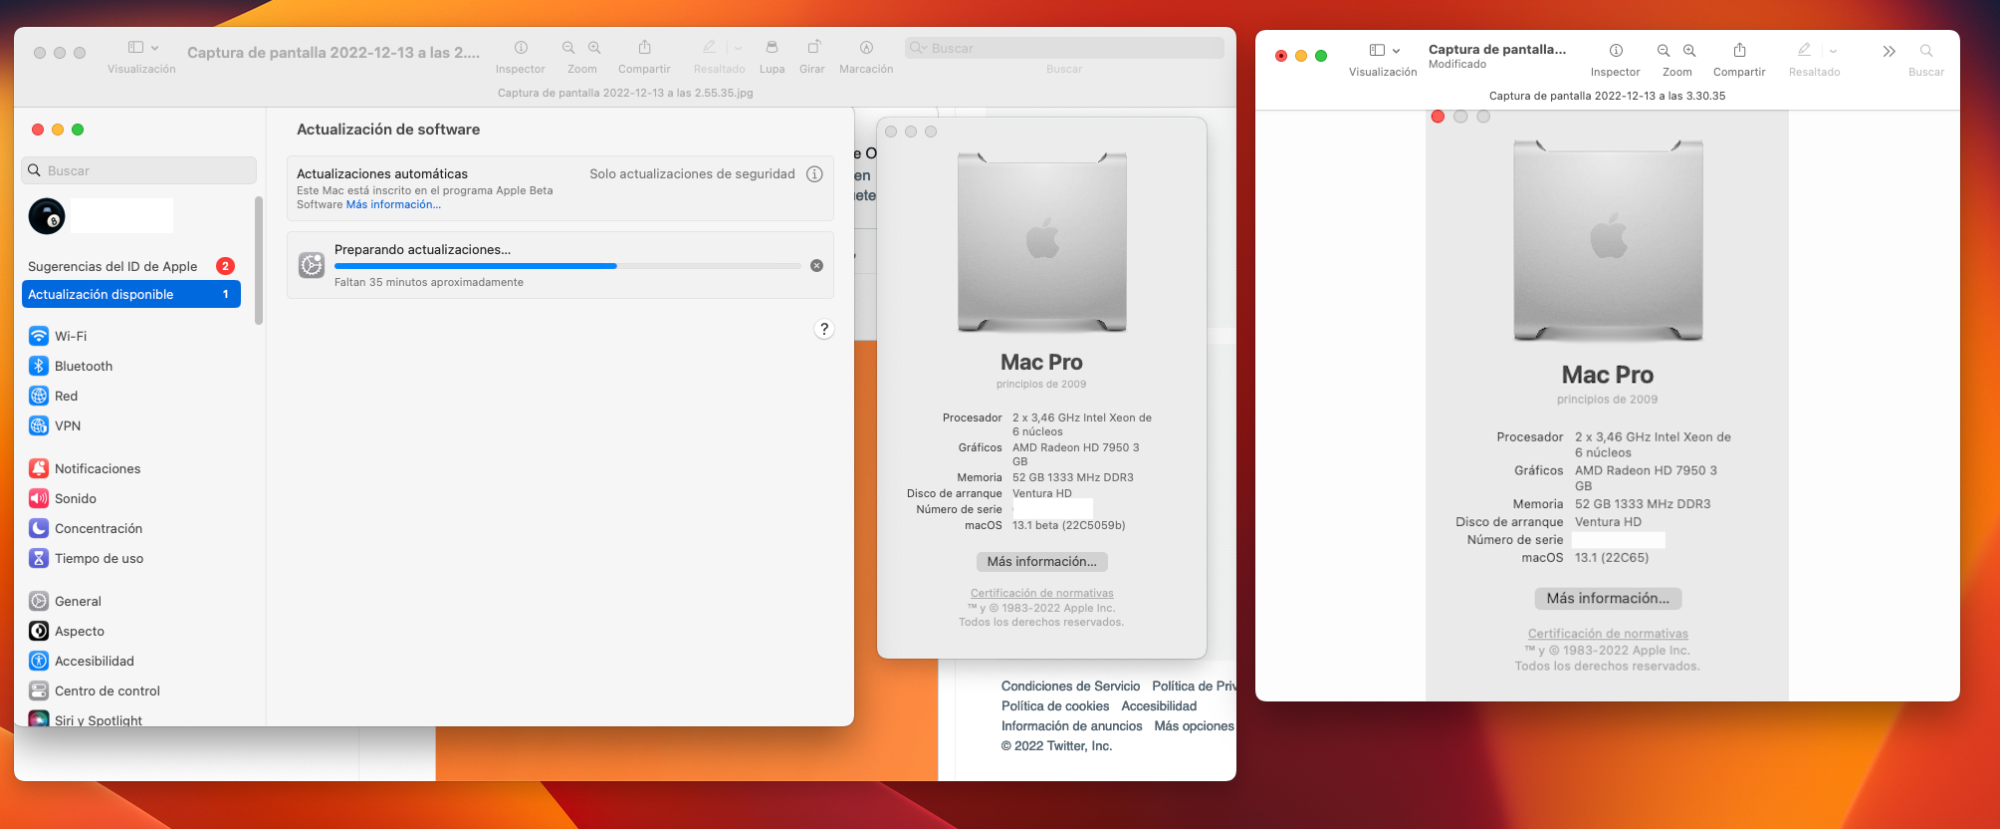Image resolution: width=2000 pixels, height=829 pixels.
Task: Click the info icon beside Solo actualizaciones de seguridad
Action: [x=815, y=174]
